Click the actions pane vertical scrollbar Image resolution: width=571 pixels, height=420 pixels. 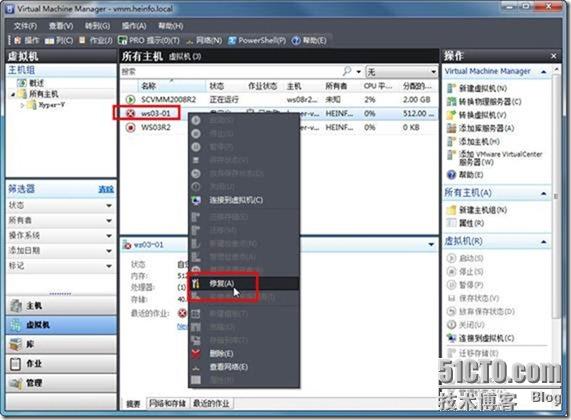click(x=556, y=197)
